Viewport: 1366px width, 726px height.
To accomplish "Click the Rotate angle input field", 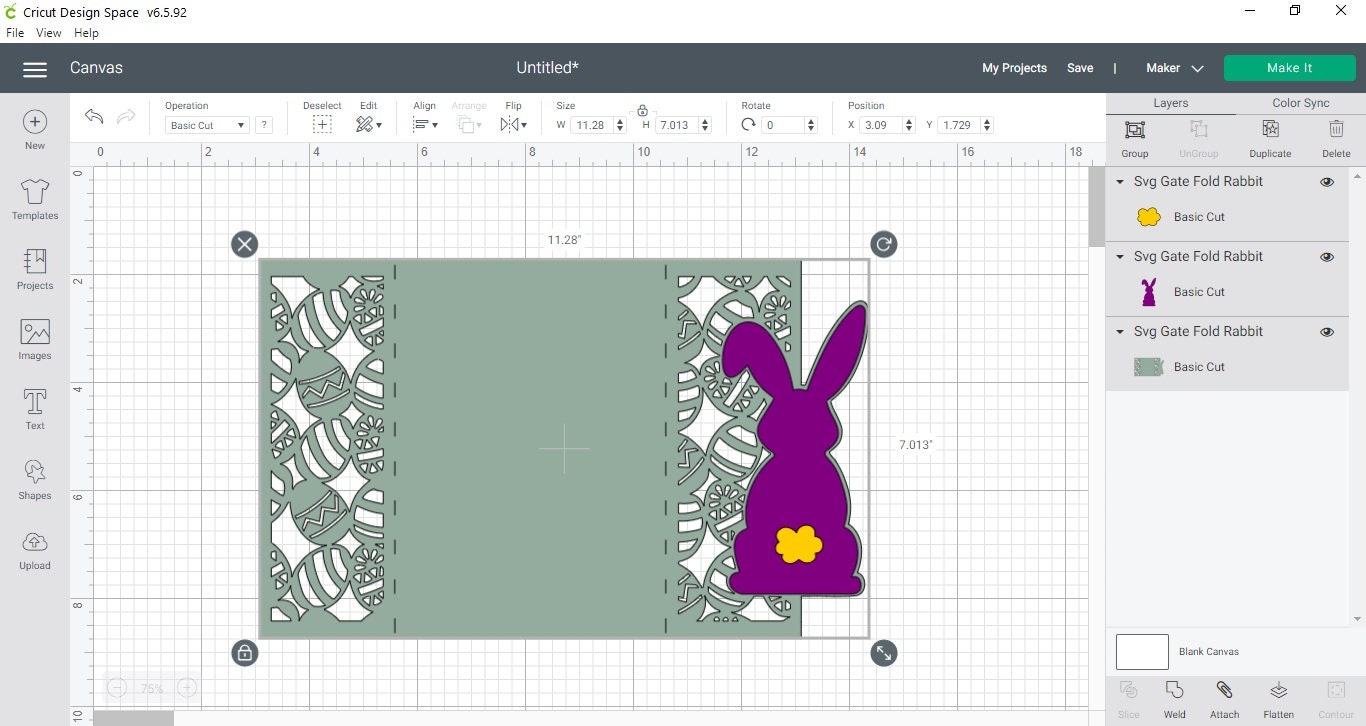I will (x=782, y=125).
